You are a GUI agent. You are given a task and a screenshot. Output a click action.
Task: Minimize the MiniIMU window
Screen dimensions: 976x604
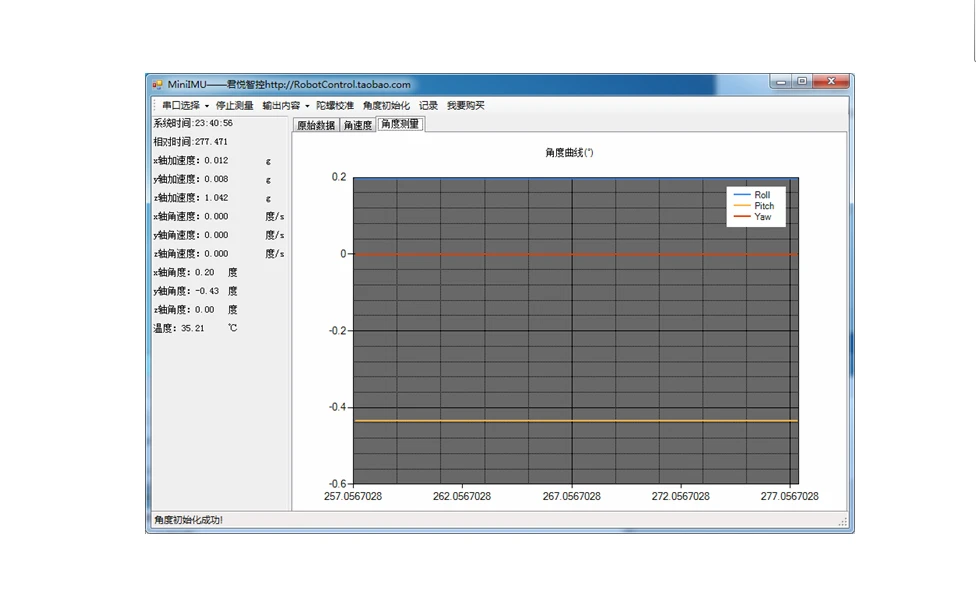click(782, 82)
